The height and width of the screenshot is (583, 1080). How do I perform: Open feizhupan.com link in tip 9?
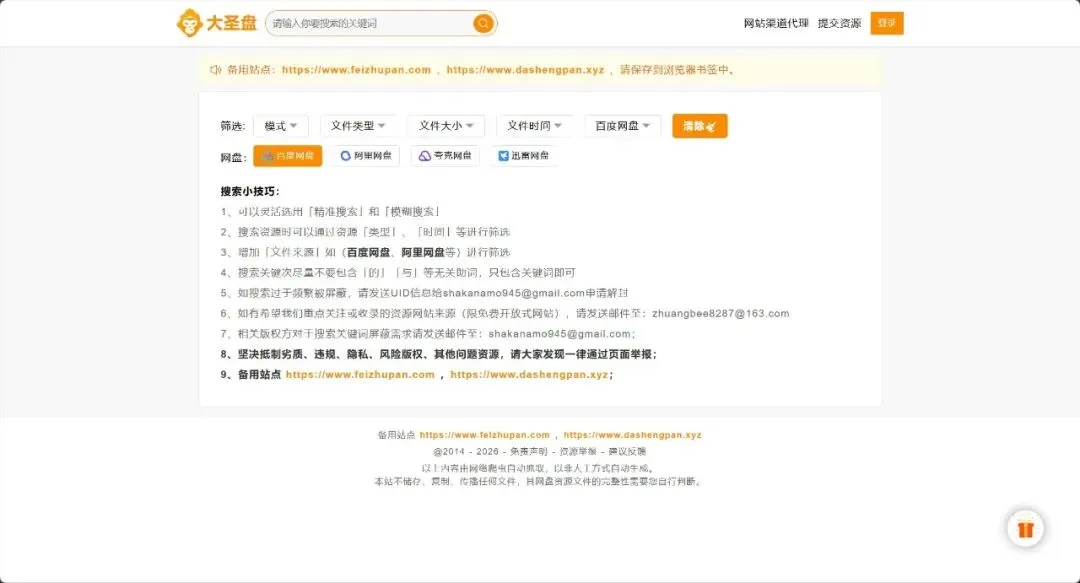point(360,374)
